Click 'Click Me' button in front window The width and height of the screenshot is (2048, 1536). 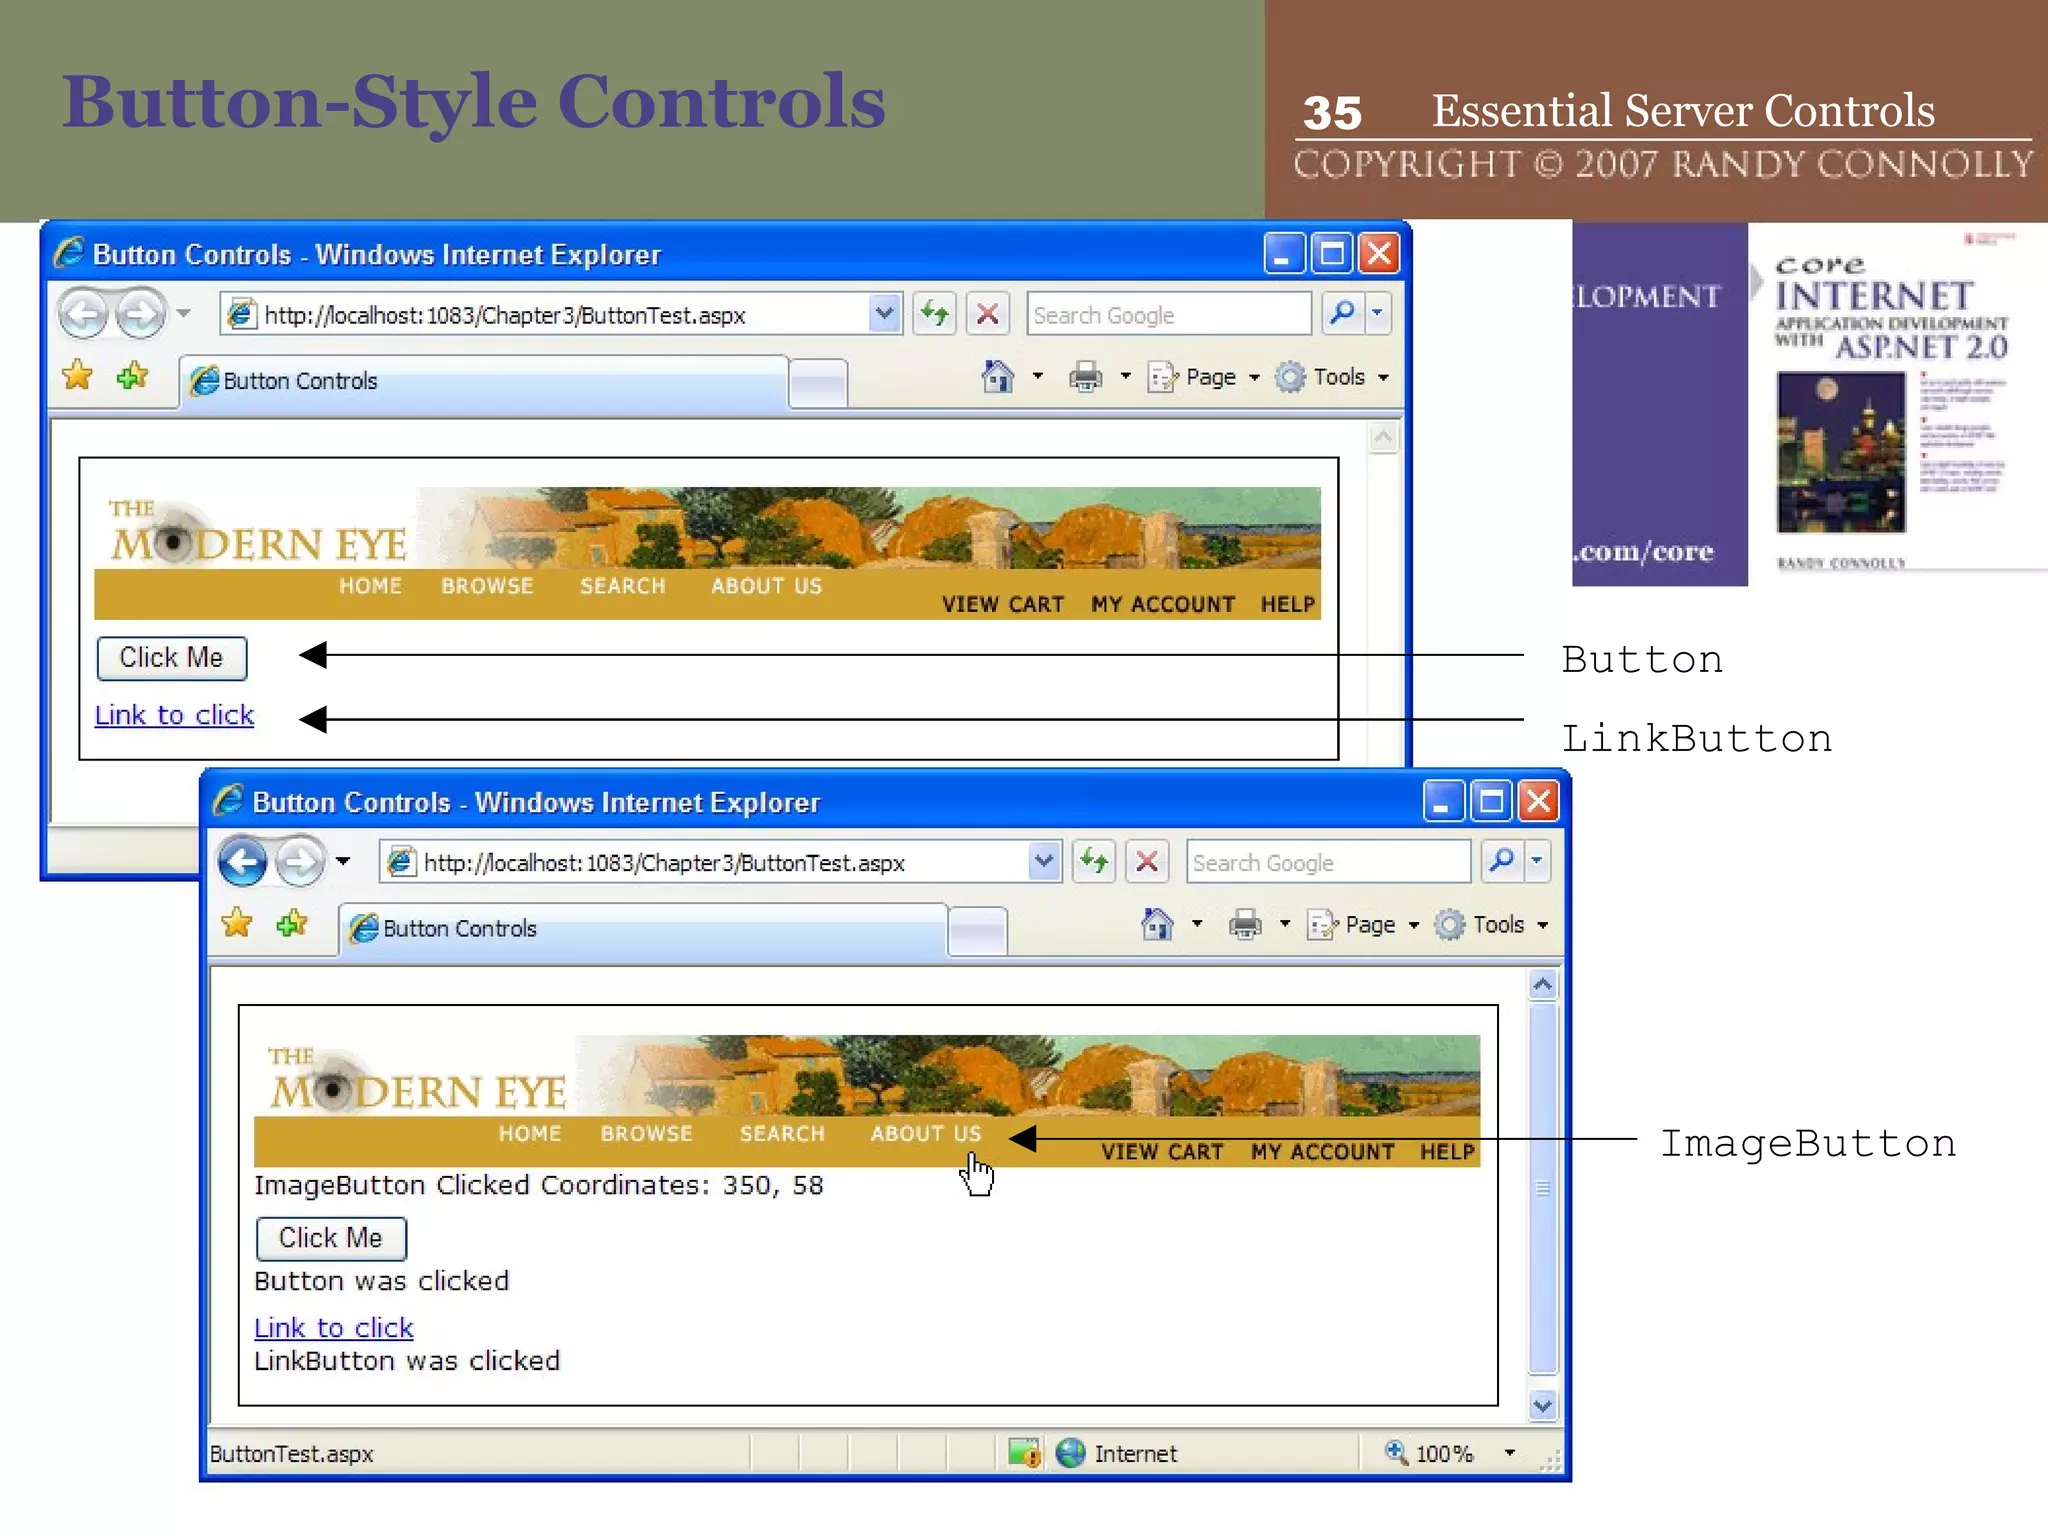(331, 1238)
